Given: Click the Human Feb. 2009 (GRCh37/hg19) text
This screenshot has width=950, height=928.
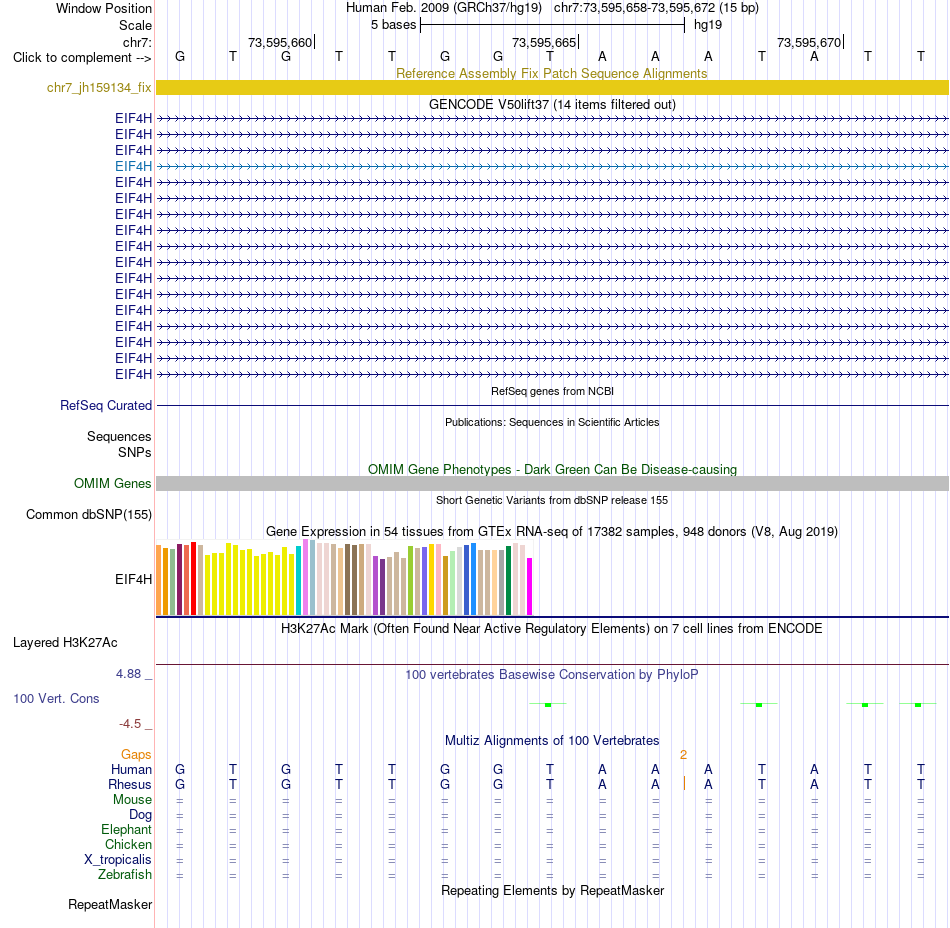Looking at the screenshot, I should click(x=443, y=8).
